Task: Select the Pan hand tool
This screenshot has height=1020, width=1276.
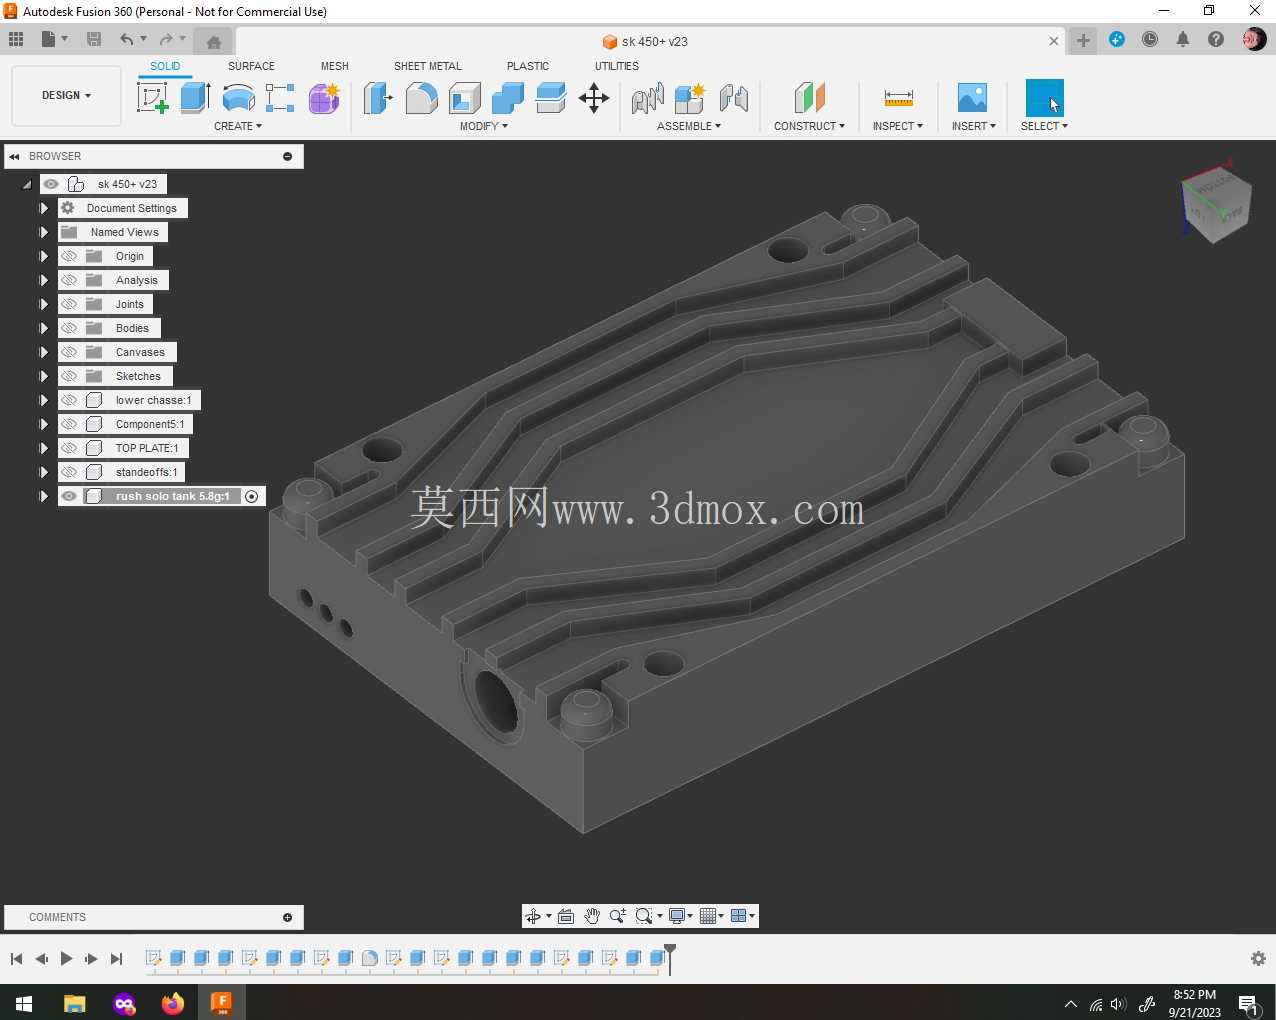Action: (592, 916)
